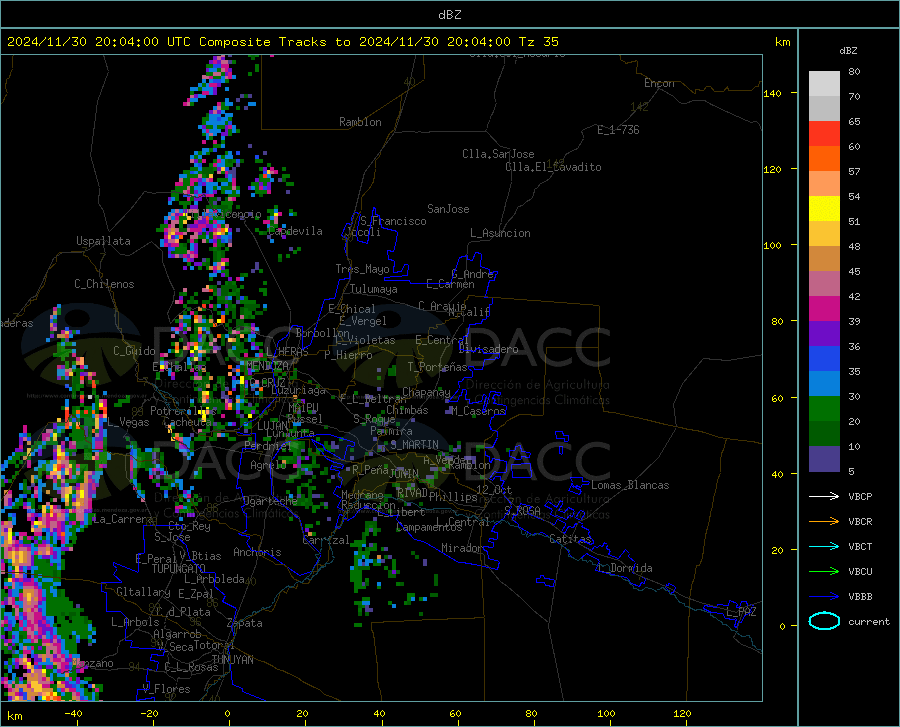Click the white VBCP arrow legend icon
Viewport: 900px width, 727px height.
click(x=824, y=496)
